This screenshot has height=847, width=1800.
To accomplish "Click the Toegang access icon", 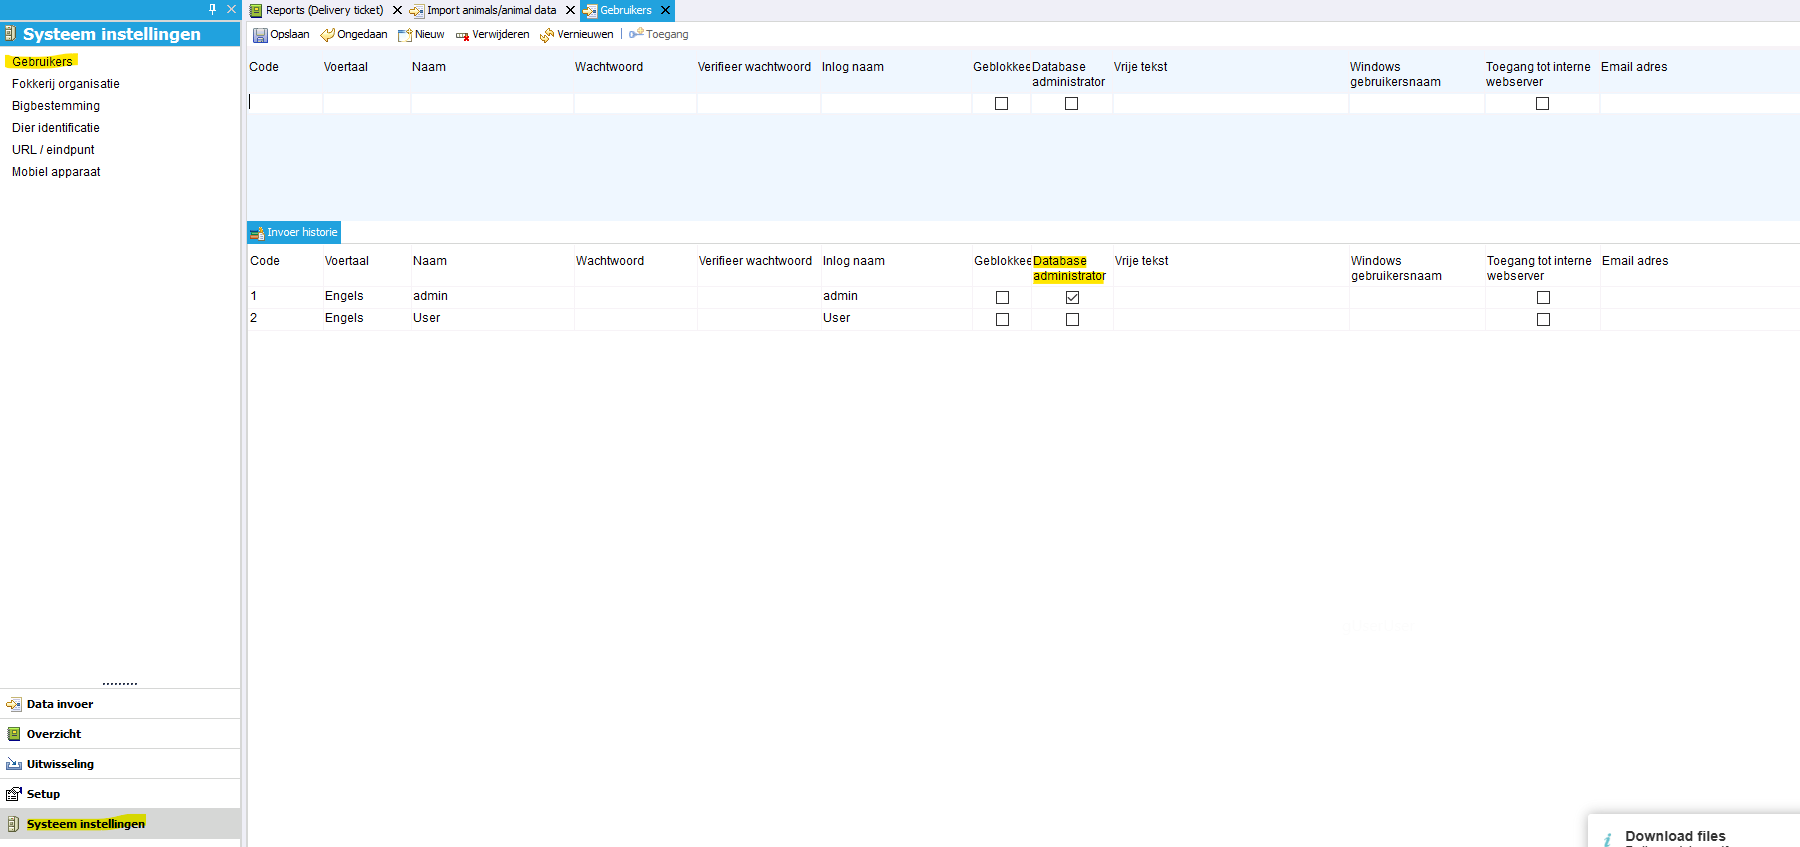I will pyautogui.click(x=636, y=34).
